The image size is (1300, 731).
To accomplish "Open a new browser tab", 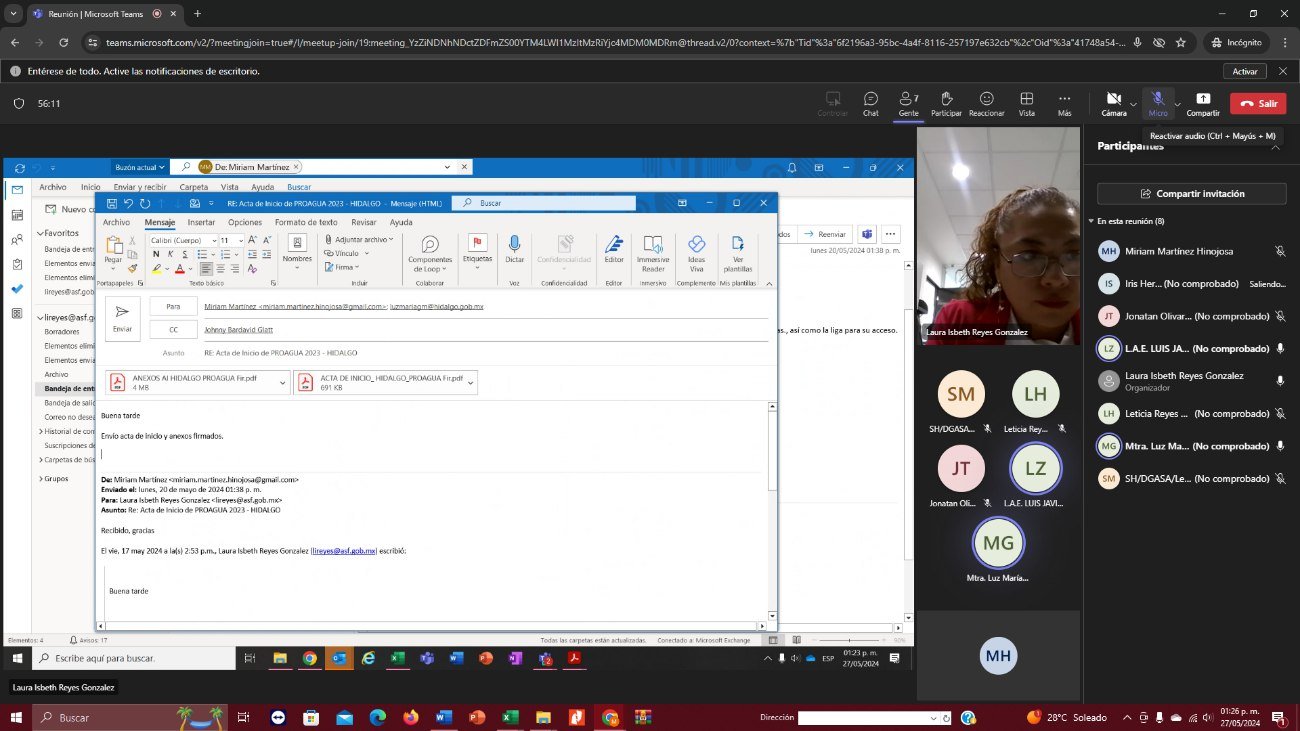I will (x=197, y=14).
